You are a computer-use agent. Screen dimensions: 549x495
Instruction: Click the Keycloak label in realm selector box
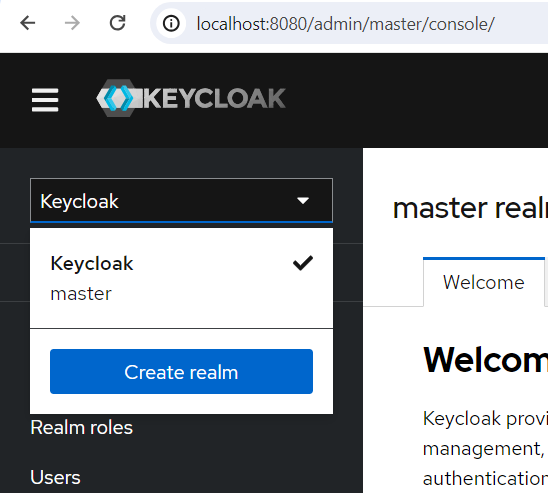click(x=79, y=202)
